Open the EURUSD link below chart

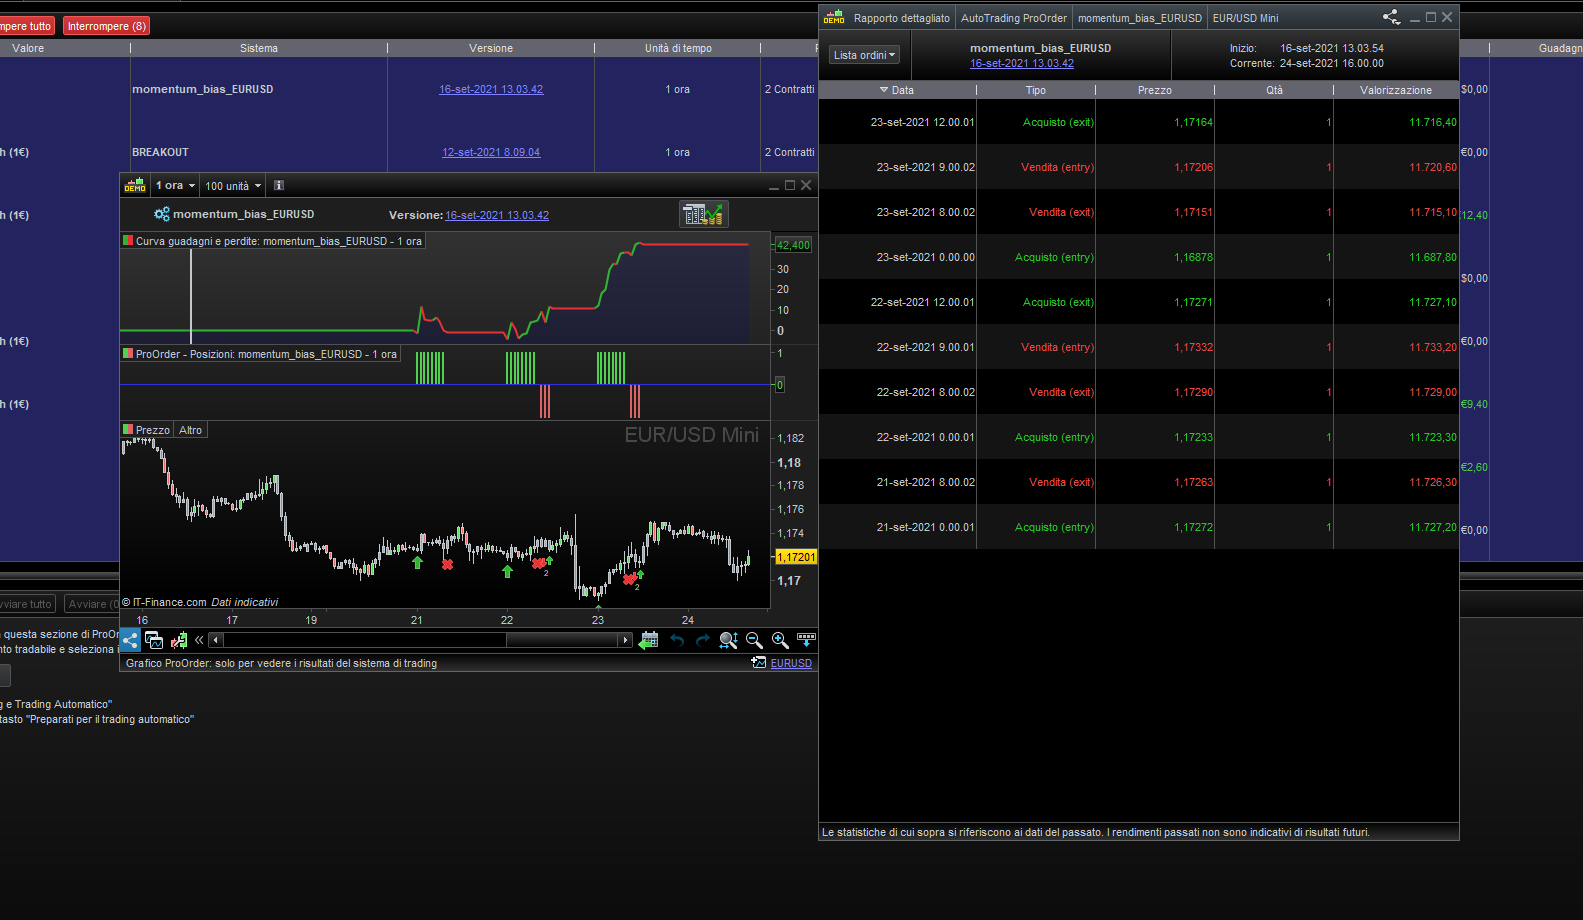(790, 663)
